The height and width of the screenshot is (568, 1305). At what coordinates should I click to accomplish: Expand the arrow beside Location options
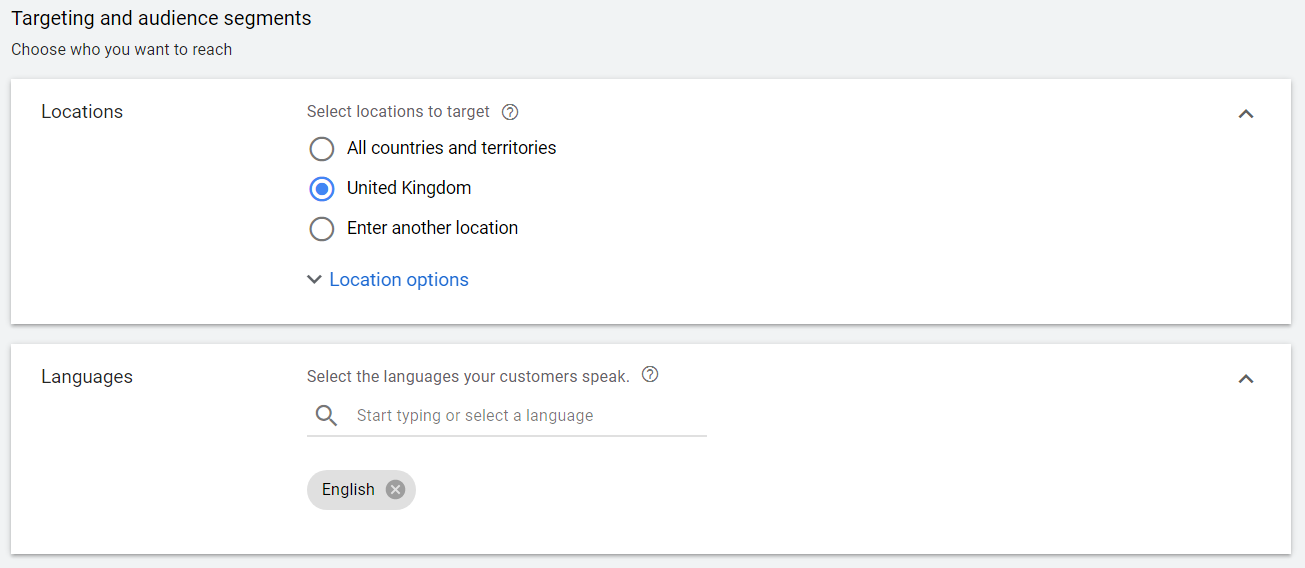coord(315,280)
